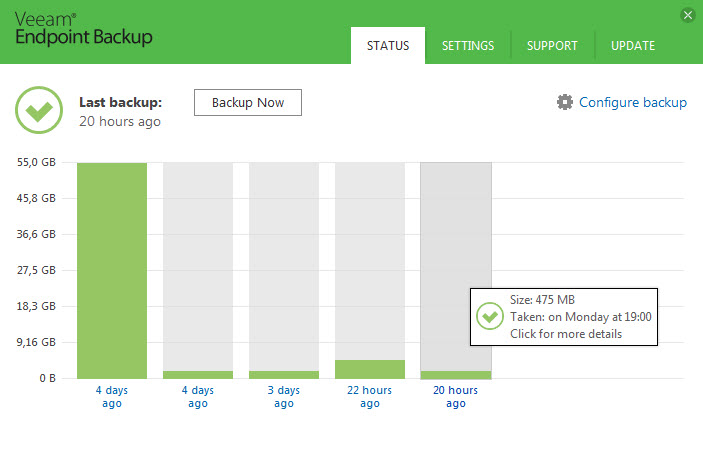Click the '27,5 GB' axis label
This screenshot has width=703, height=457.
pos(36,270)
